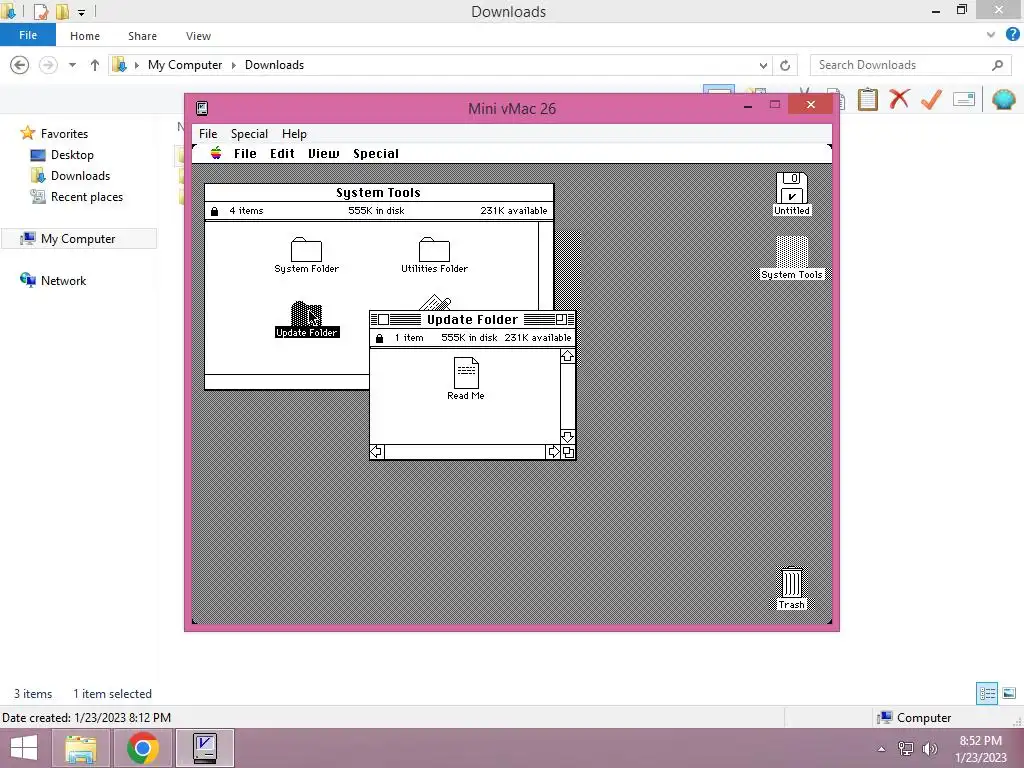Click the close box of Update Folder window
Viewport: 1024px width, 768px height.
point(383,319)
